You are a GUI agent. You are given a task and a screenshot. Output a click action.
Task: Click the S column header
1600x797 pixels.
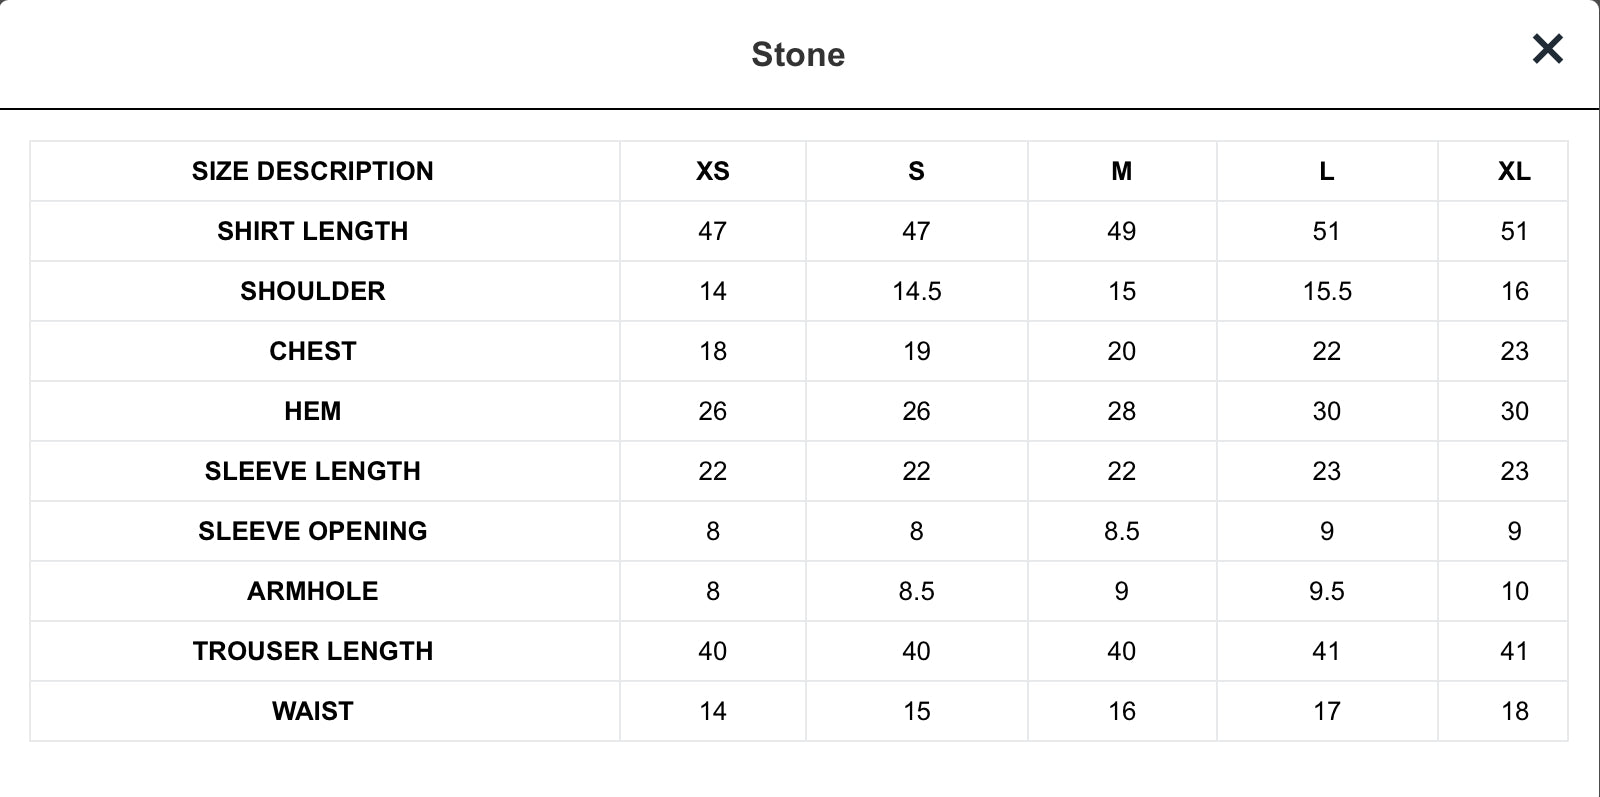point(916,171)
